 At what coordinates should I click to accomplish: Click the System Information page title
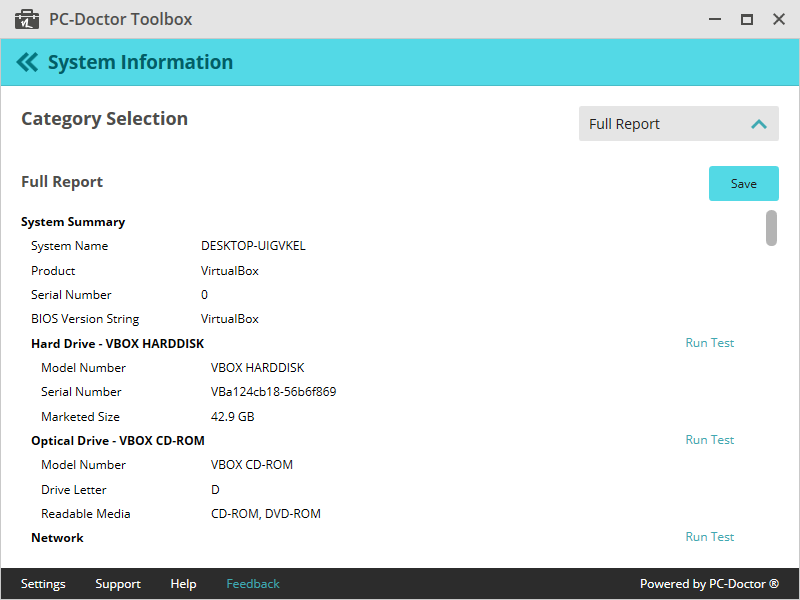[x=140, y=62]
